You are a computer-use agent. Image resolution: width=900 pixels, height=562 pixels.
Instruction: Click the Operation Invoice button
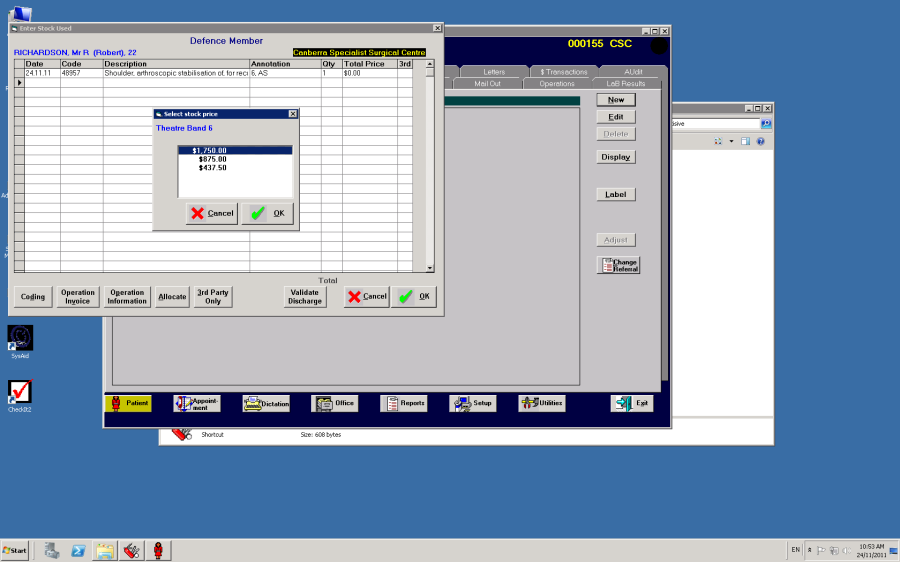(x=78, y=297)
